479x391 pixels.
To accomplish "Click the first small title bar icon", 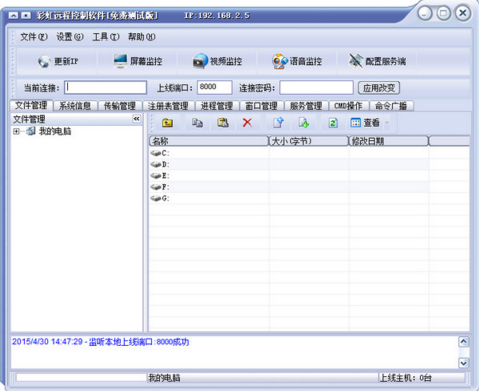I will coord(13,15).
